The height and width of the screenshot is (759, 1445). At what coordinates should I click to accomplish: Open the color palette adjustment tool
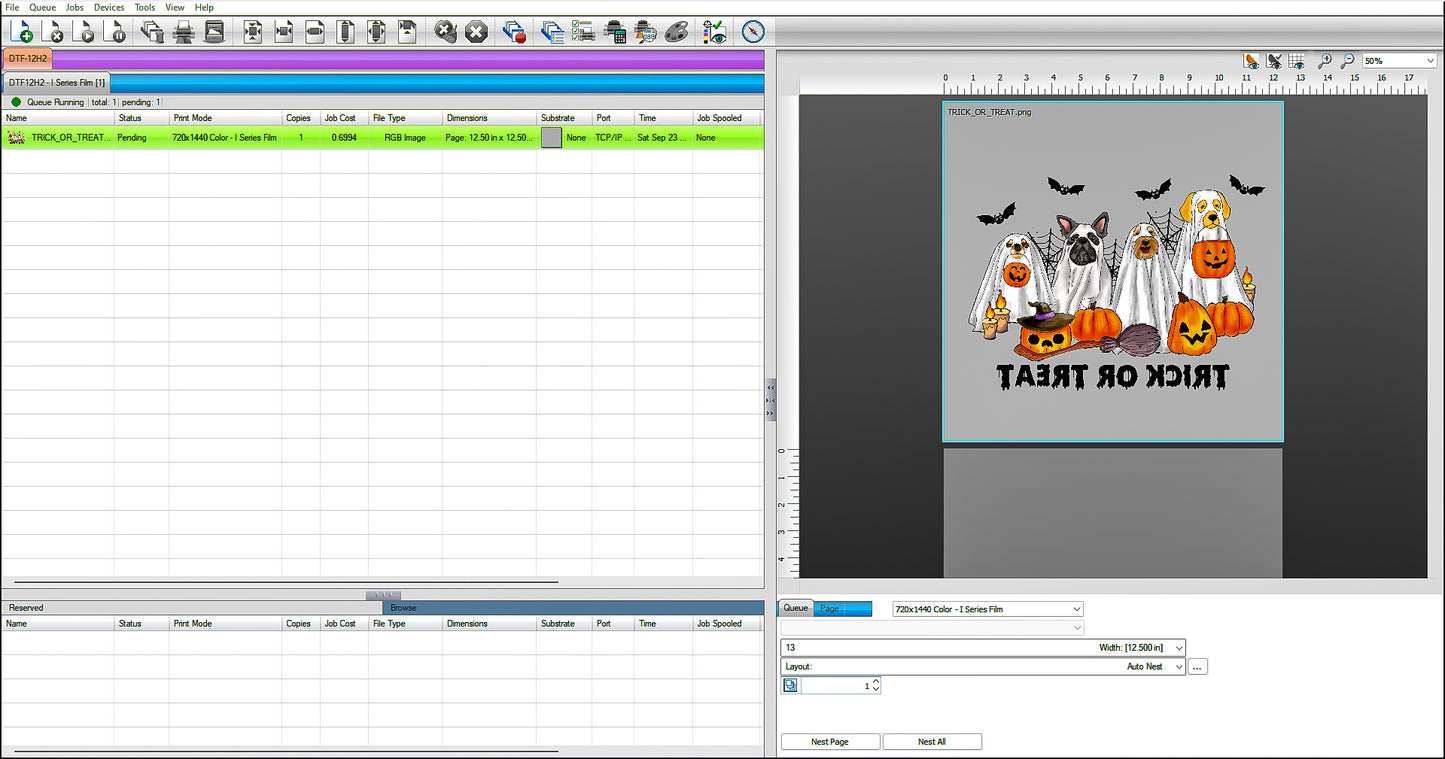[x=676, y=31]
